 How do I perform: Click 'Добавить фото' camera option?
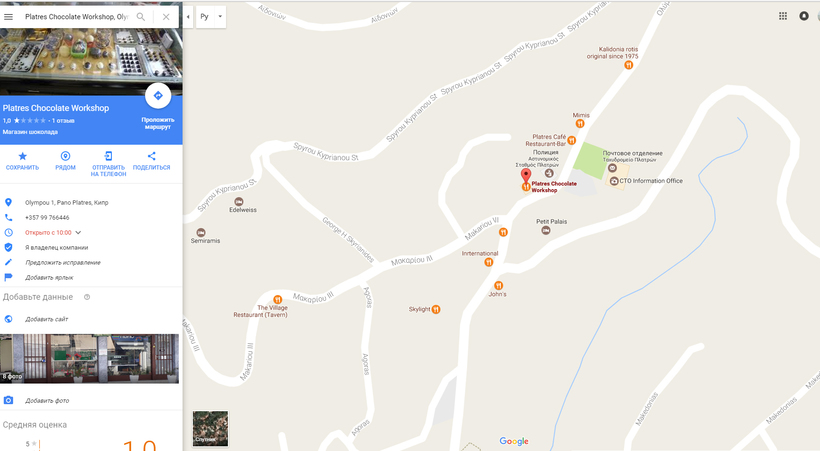(47, 401)
